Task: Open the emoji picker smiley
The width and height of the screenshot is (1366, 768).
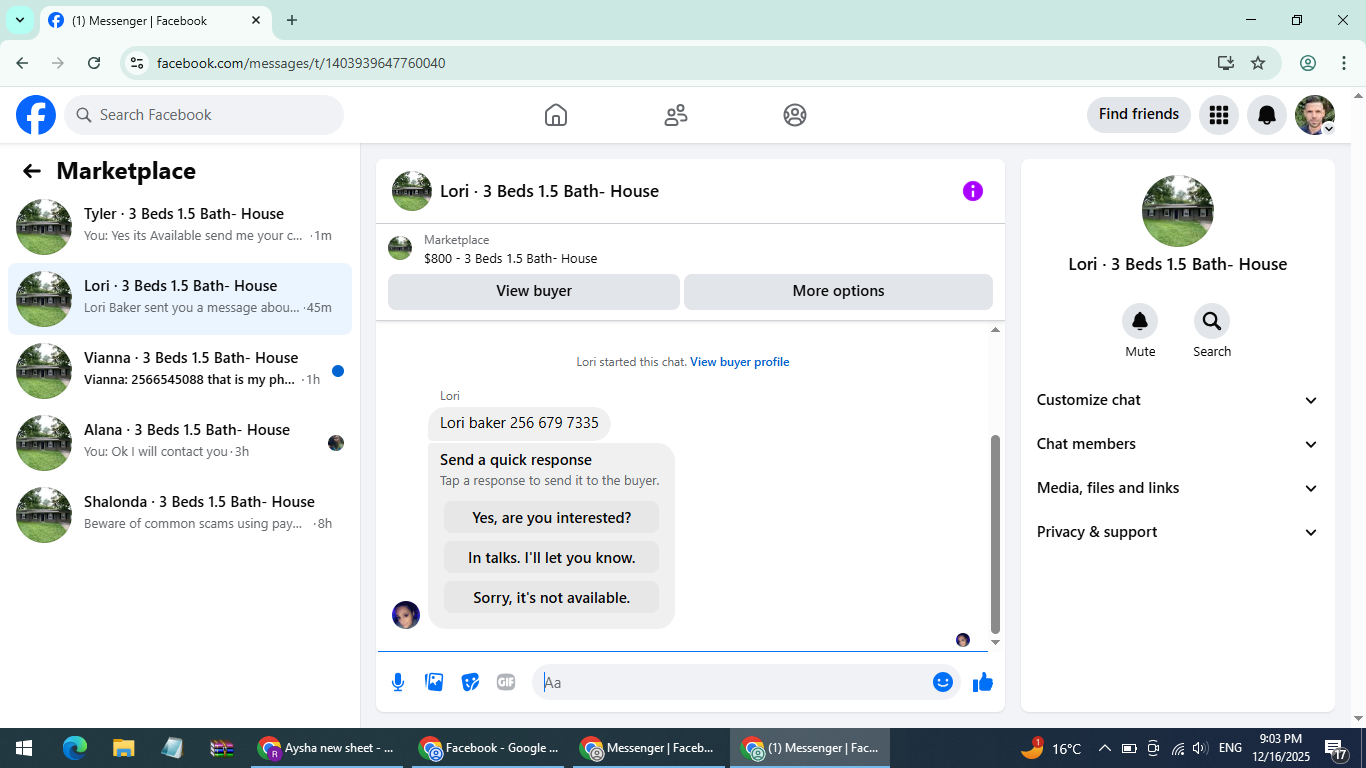Action: (x=942, y=682)
